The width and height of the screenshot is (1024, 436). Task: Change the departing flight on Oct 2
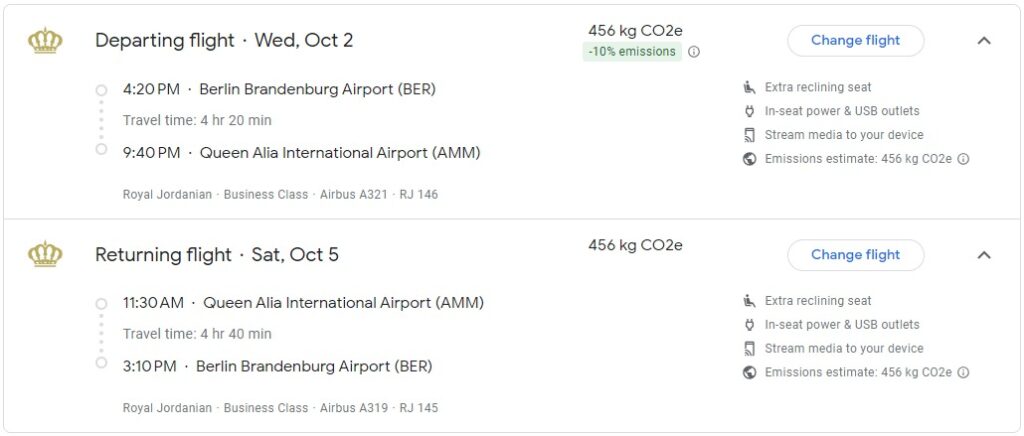pos(855,41)
